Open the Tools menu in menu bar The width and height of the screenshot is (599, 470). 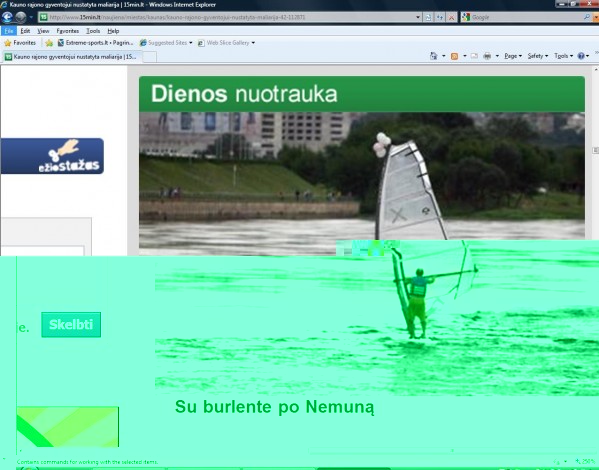93,31
